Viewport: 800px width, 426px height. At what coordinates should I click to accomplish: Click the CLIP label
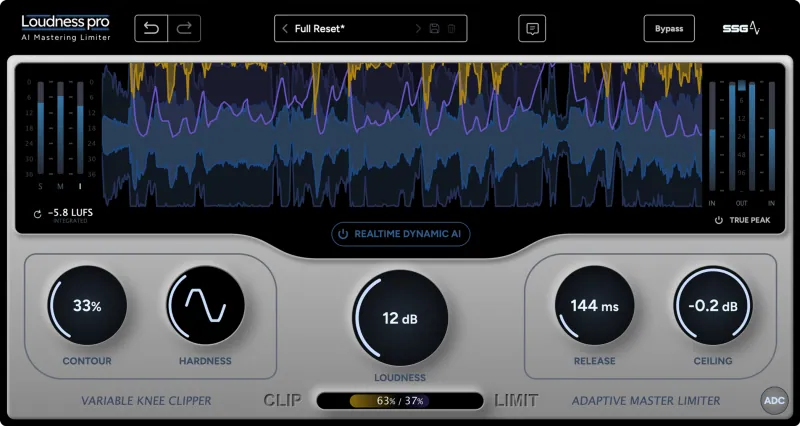pyautogui.click(x=282, y=400)
